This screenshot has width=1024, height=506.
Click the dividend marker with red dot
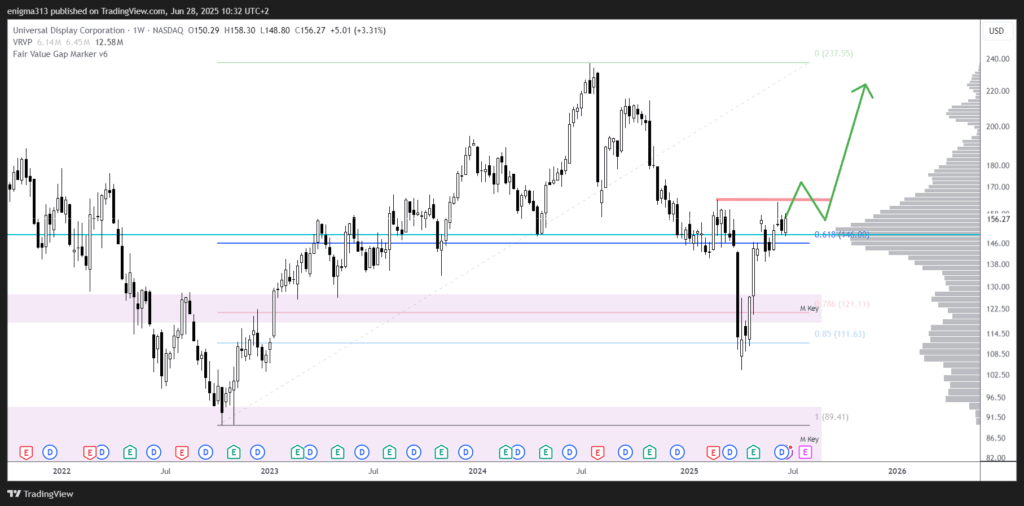tap(782, 451)
